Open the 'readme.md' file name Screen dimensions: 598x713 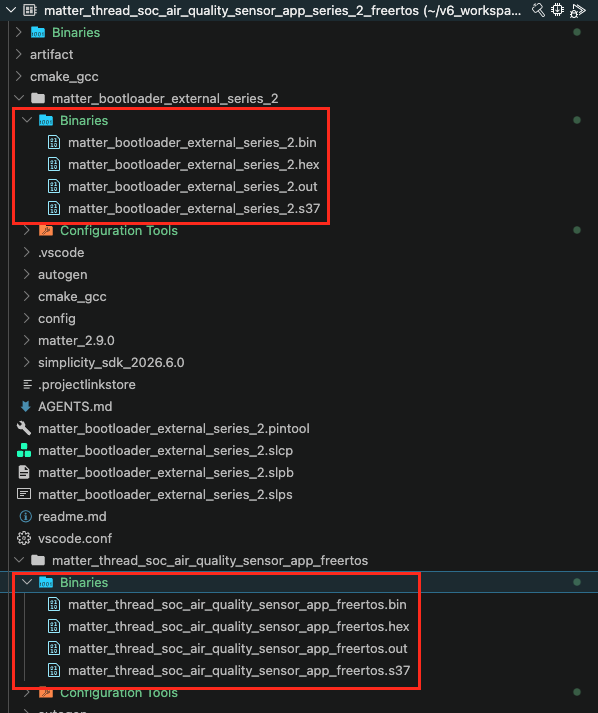coord(72,517)
